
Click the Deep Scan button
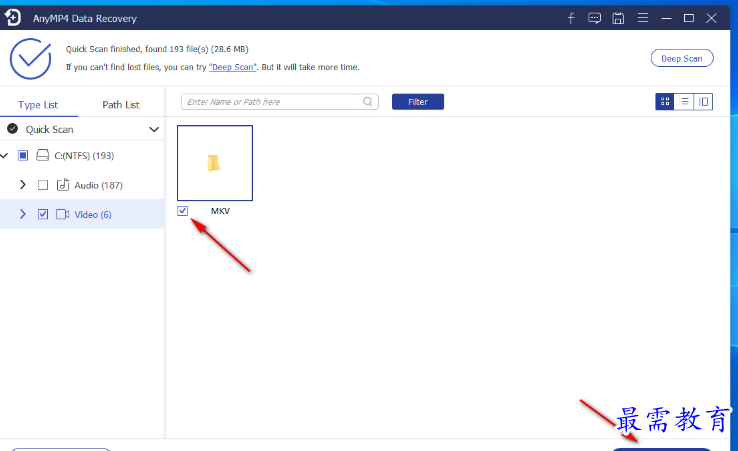pos(682,58)
